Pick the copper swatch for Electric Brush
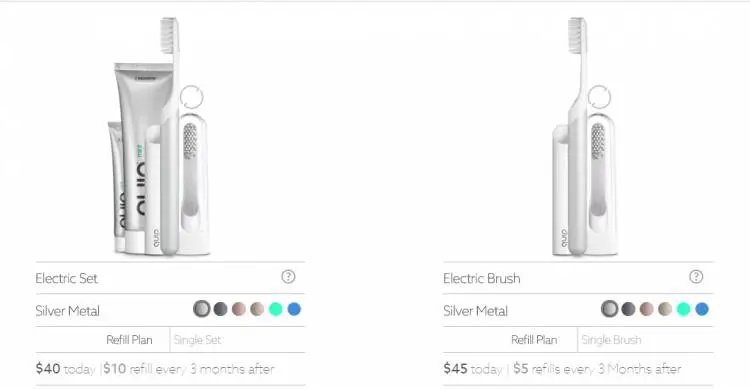This screenshot has height=389, width=750. coord(647,309)
